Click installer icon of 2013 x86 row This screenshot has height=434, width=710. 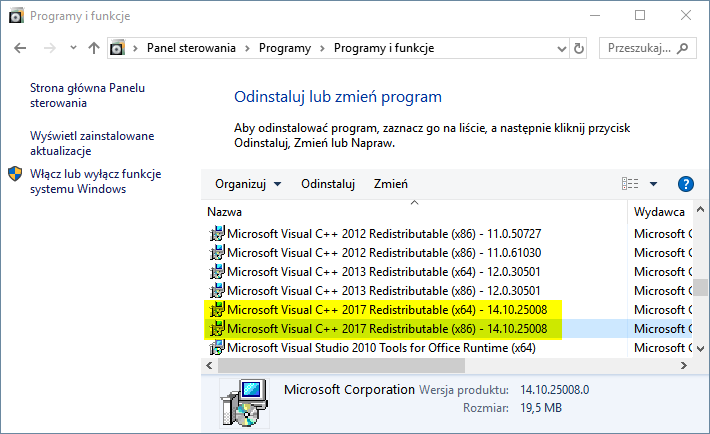point(217,290)
